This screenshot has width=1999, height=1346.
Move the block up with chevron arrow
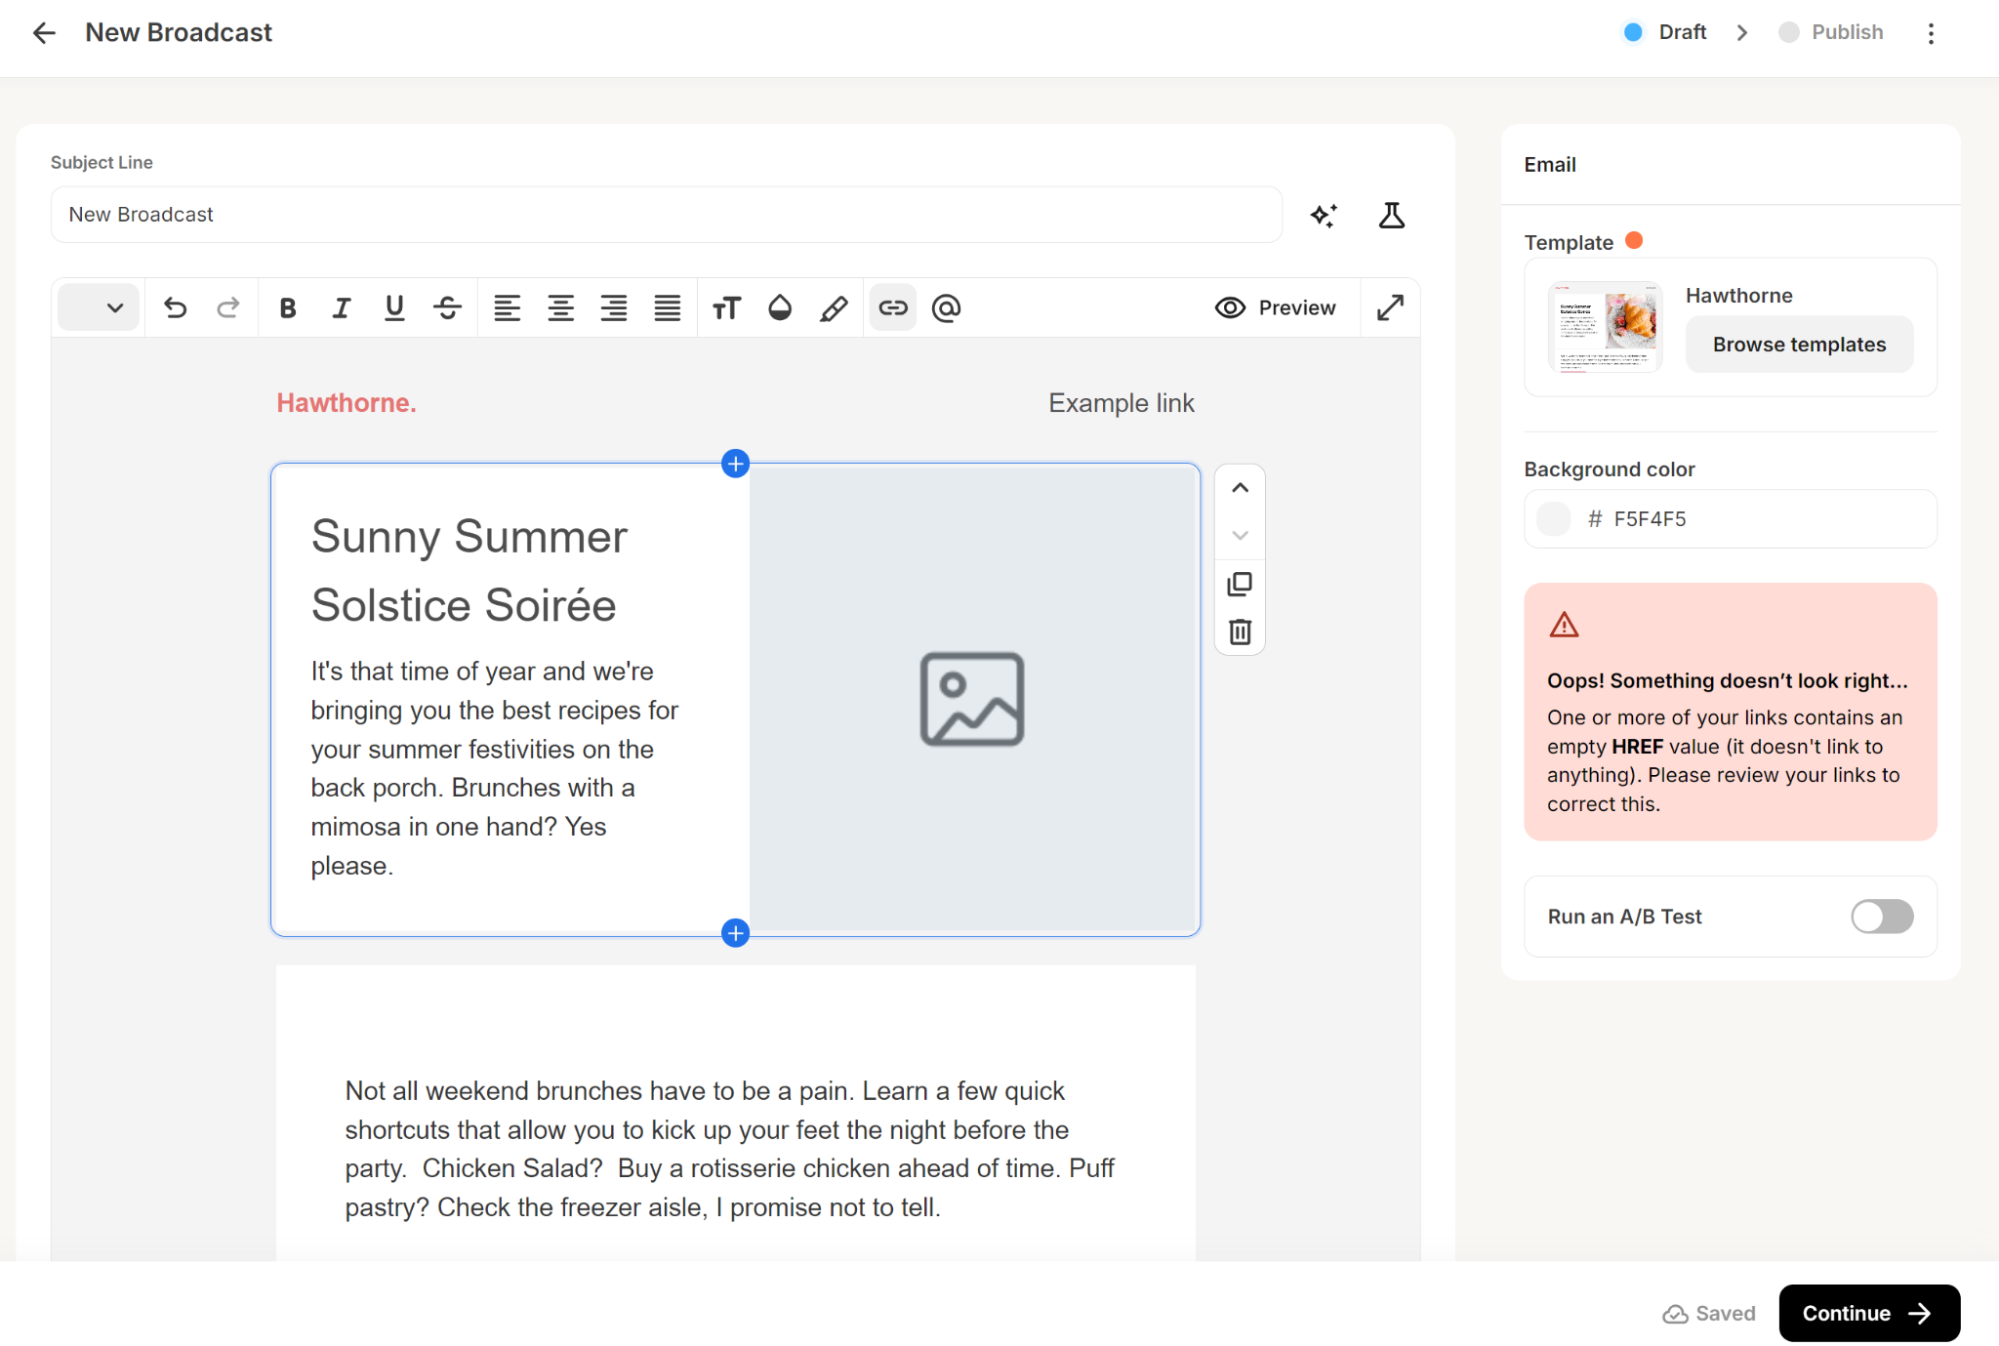click(1240, 488)
